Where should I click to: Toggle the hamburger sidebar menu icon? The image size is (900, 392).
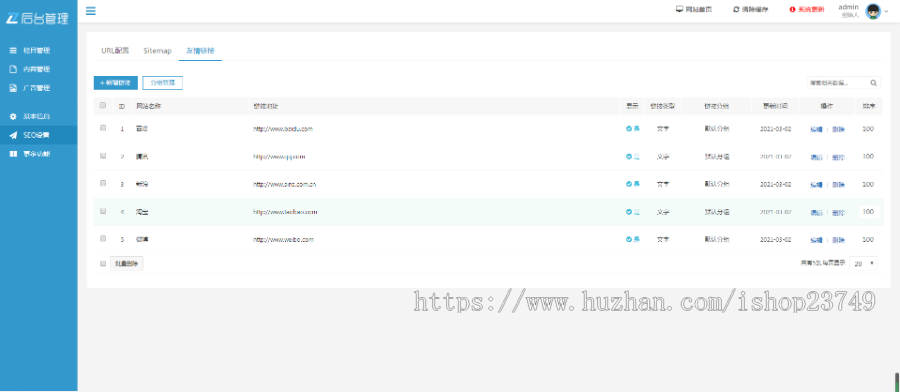(x=91, y=11)
